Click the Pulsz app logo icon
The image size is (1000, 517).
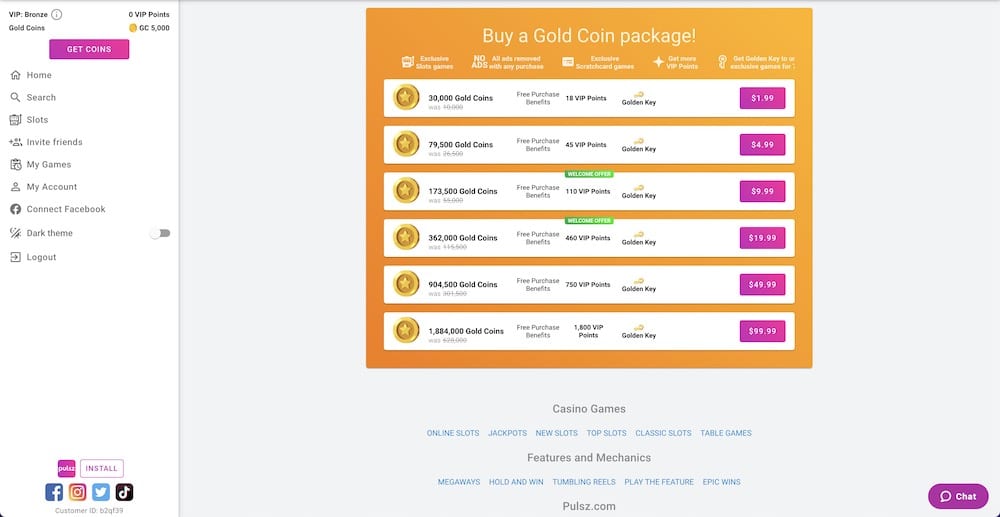[x=66, y=468]
